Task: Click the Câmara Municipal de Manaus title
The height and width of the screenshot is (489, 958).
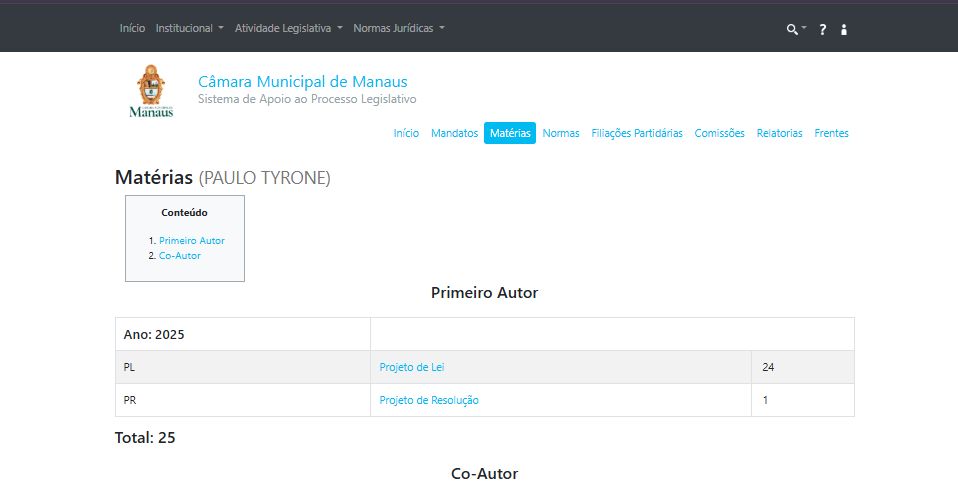Action: pos(302,82)
